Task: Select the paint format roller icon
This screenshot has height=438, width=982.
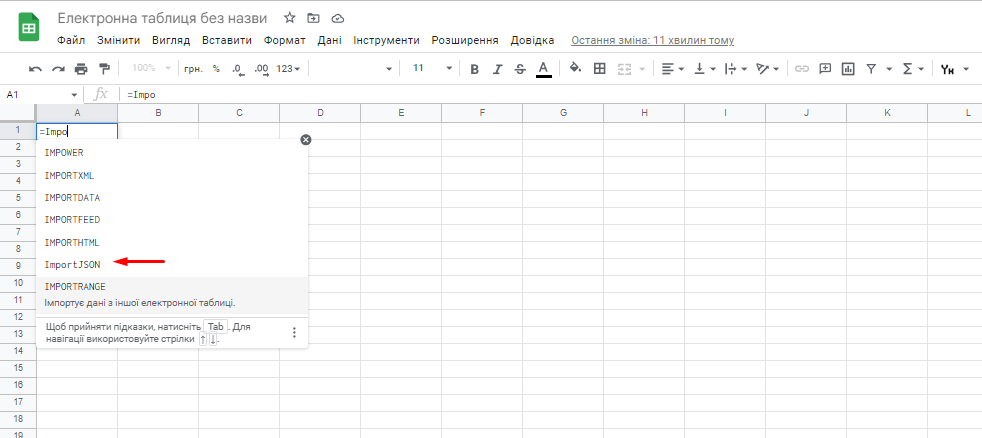Action: (104, 69)
